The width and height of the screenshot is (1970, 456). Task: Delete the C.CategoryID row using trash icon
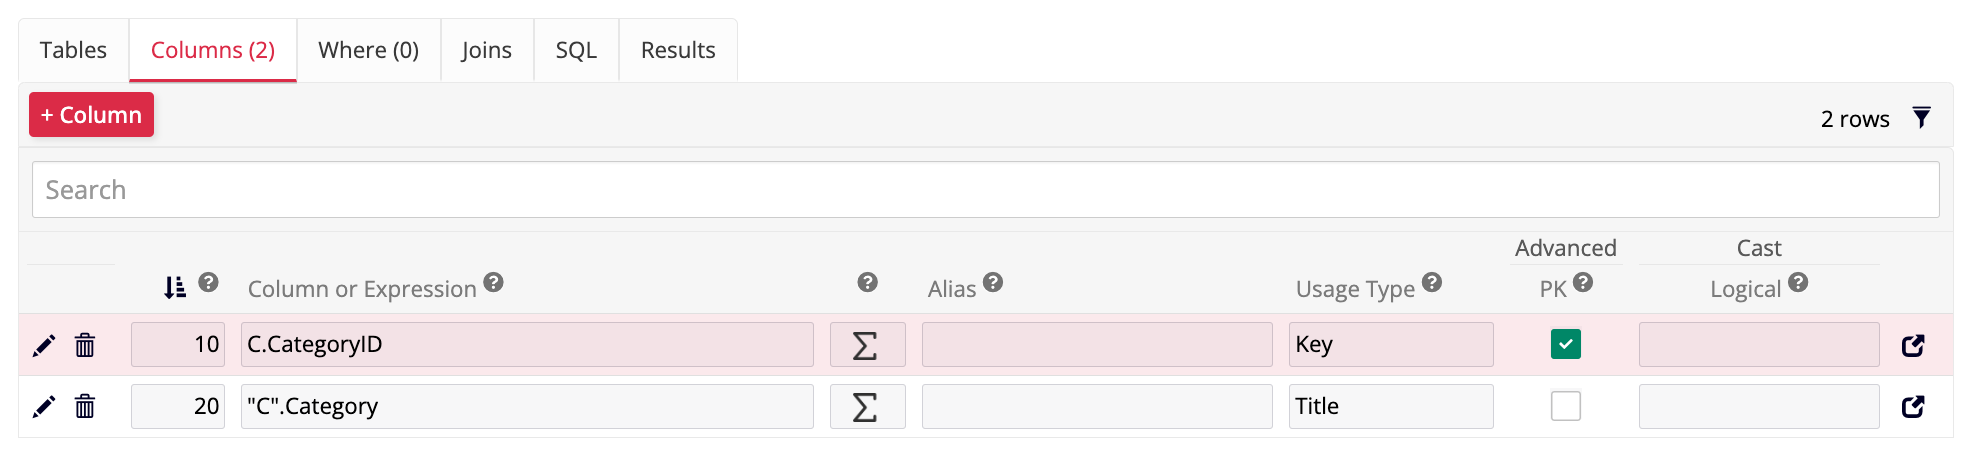pyautogui.click(x=85, y=345)
